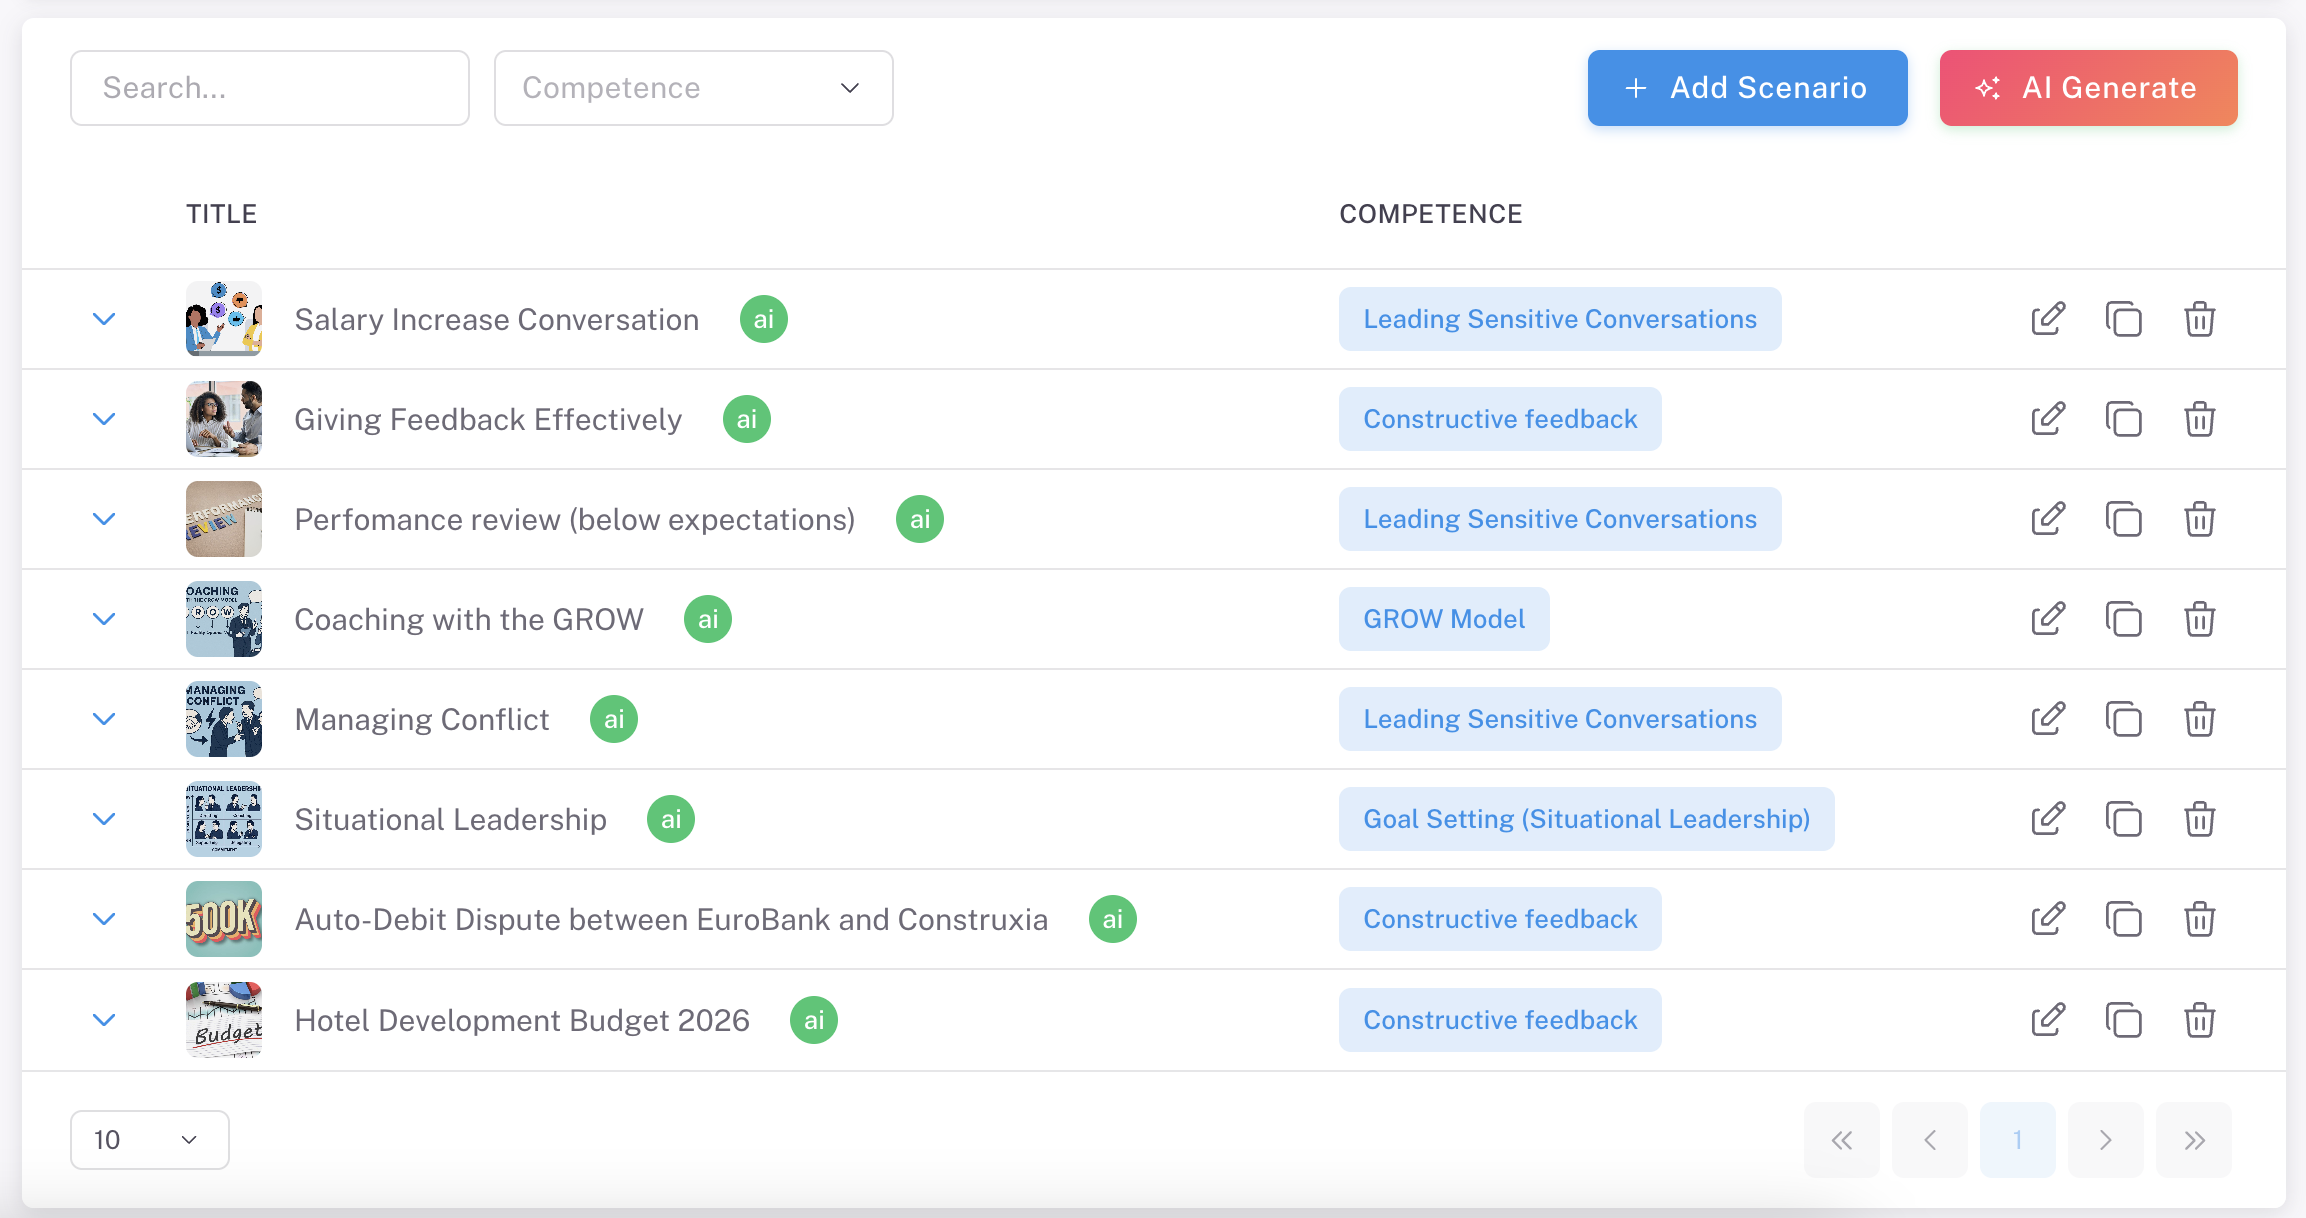Viewport: 2306px width, 1218px height.
Task: Delete the Perfomance review scenario
Action: [x=2199, y=519]
